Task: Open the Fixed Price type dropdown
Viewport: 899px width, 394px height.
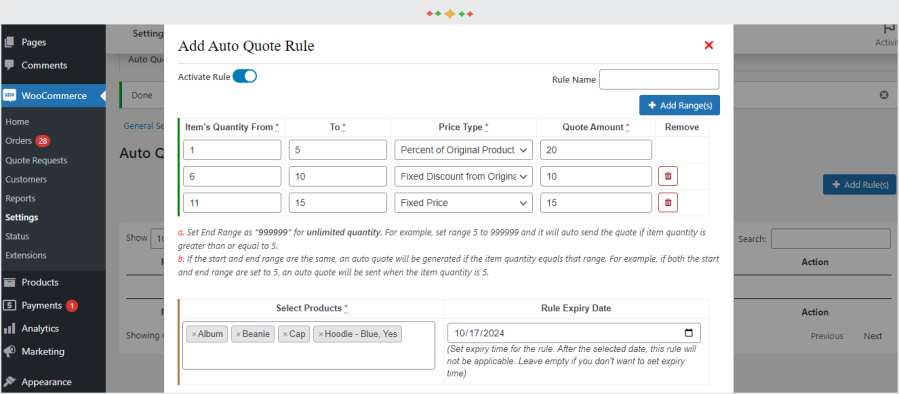Action: pyautogui.click(x=463, y=202)
